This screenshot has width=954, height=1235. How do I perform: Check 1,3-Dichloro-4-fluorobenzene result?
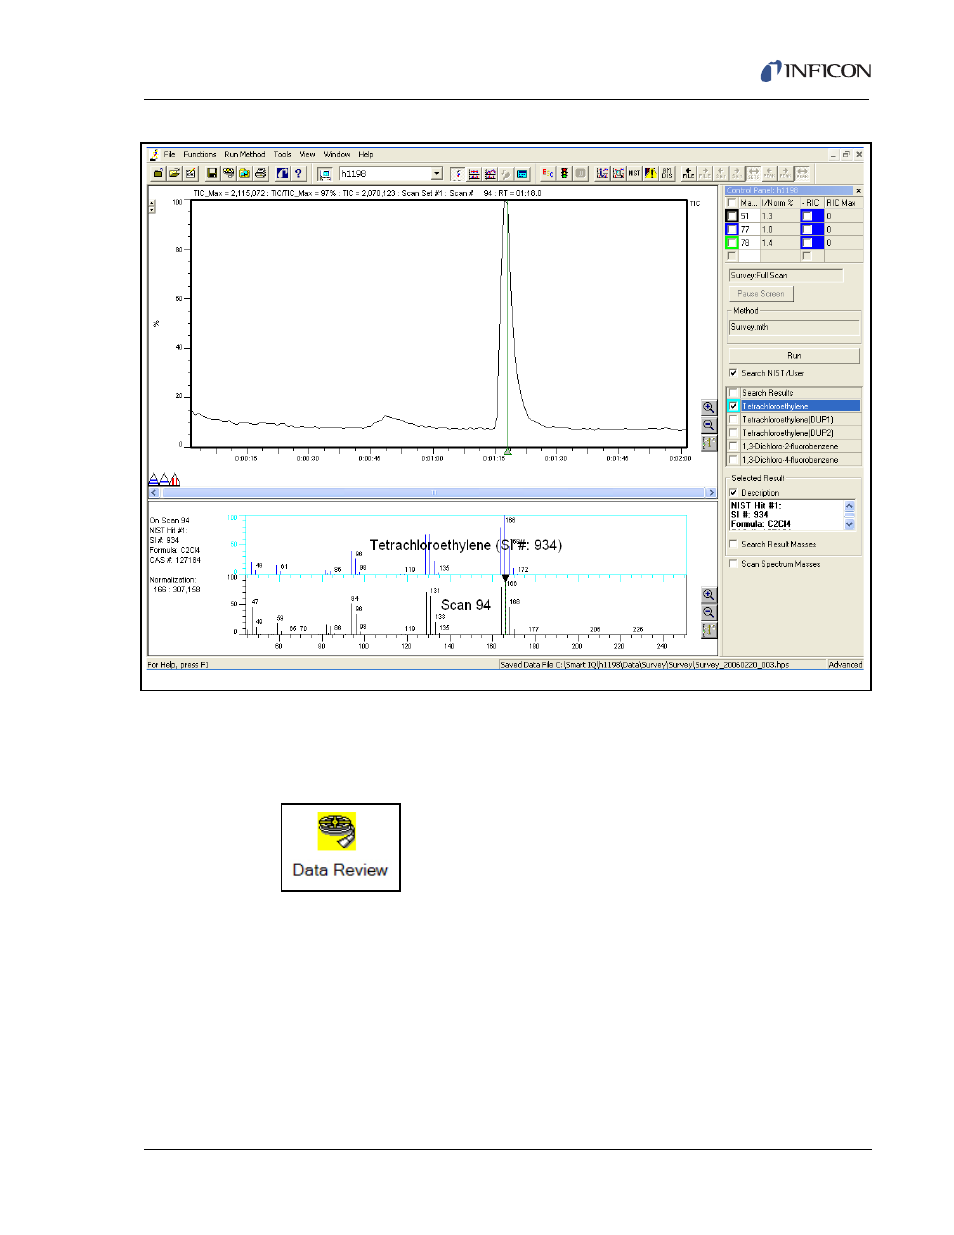pyautogui.click(x=733, y=460)
